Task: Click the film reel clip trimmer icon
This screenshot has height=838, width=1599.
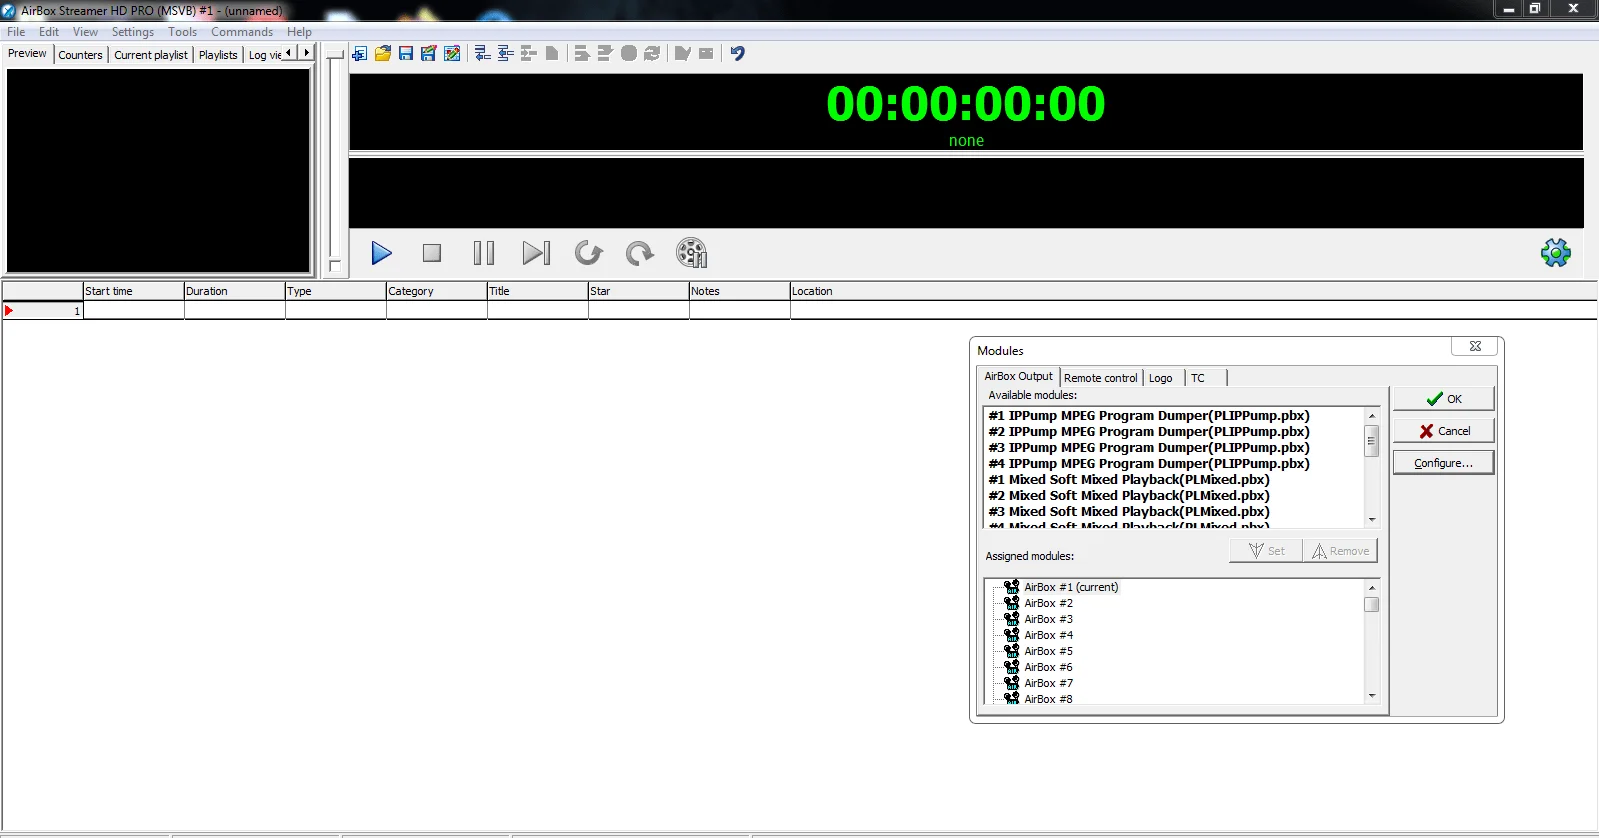Action: [691, 254]
